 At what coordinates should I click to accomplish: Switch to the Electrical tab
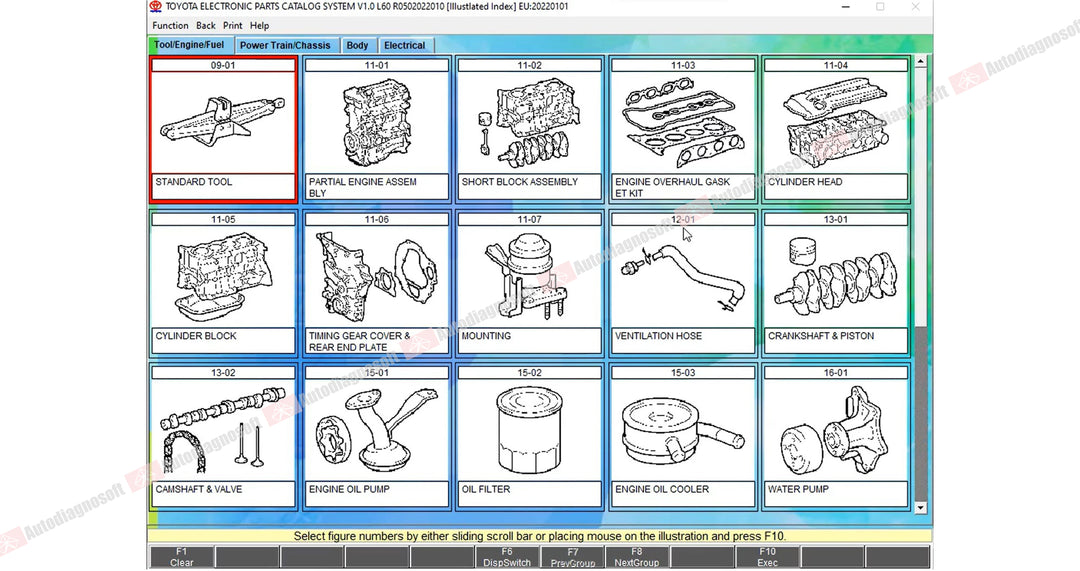pyautogui.click(x=404, y=45)
